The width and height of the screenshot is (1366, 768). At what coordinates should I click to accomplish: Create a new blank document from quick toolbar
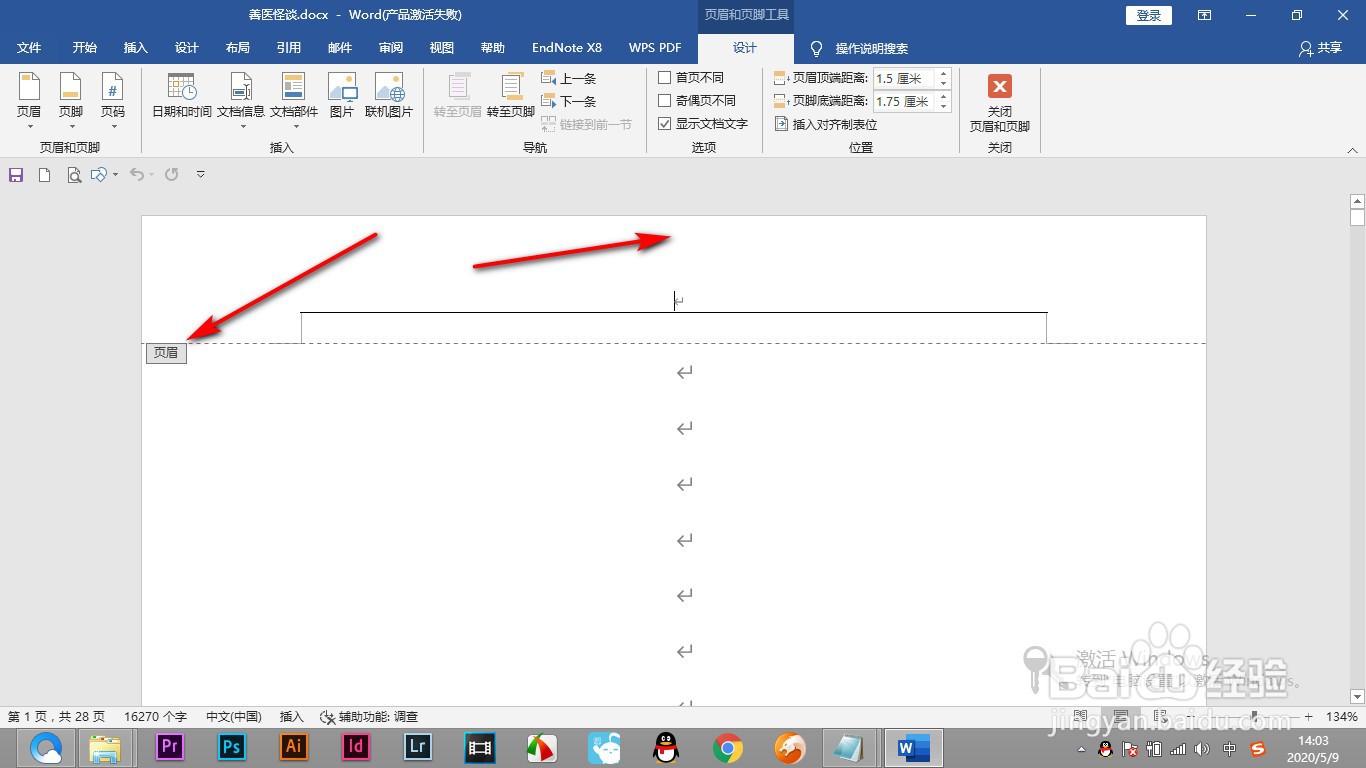44,175
